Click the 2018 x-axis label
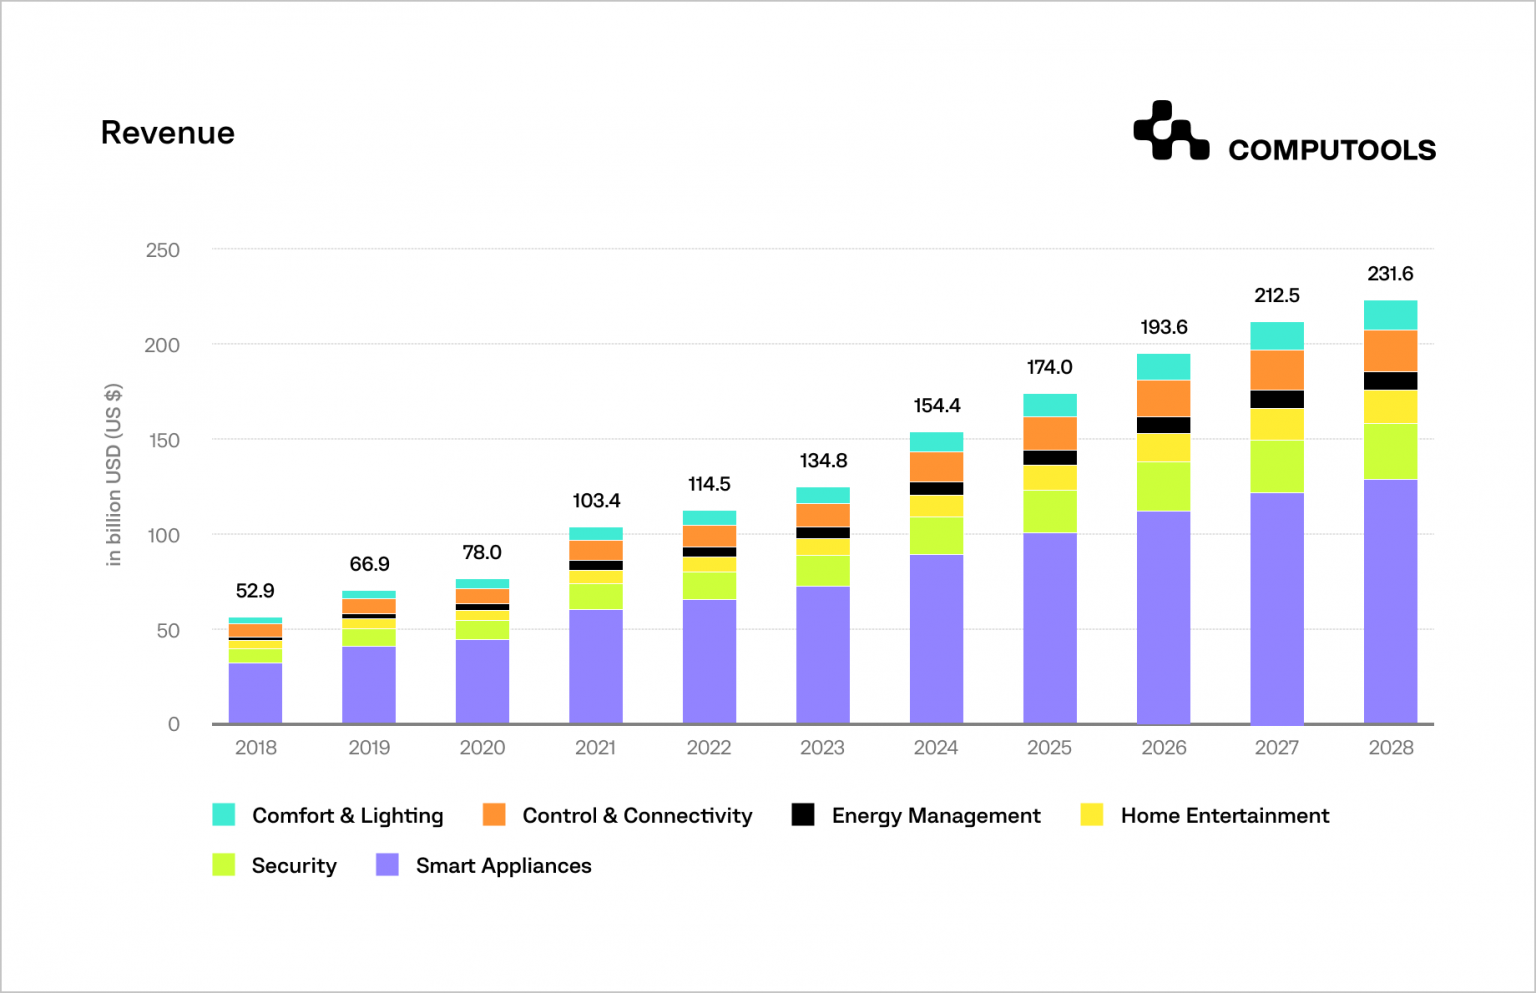Viewport: 1536px width, 993px height. [x=256, y=747]
